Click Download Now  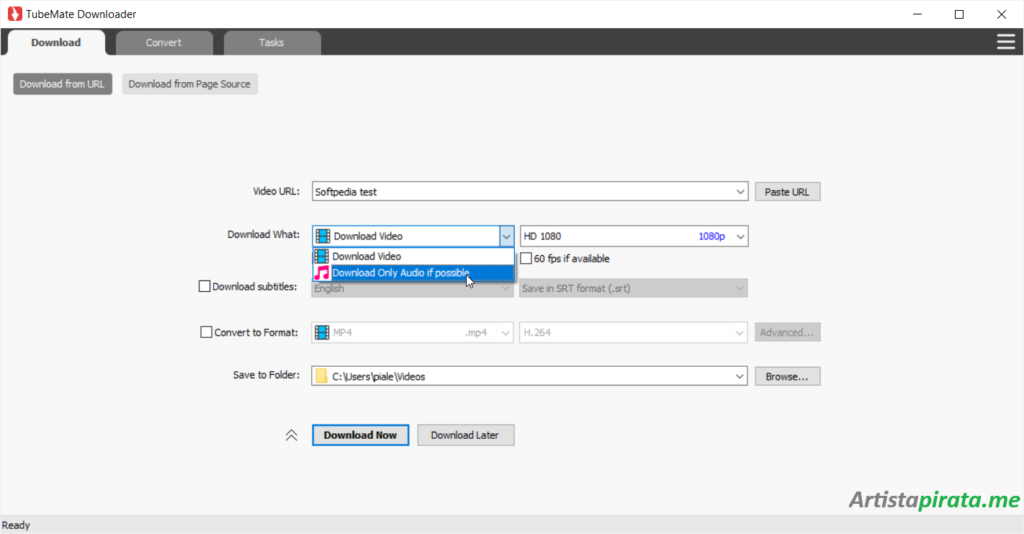pyautogui.click(x=360, y=435)
